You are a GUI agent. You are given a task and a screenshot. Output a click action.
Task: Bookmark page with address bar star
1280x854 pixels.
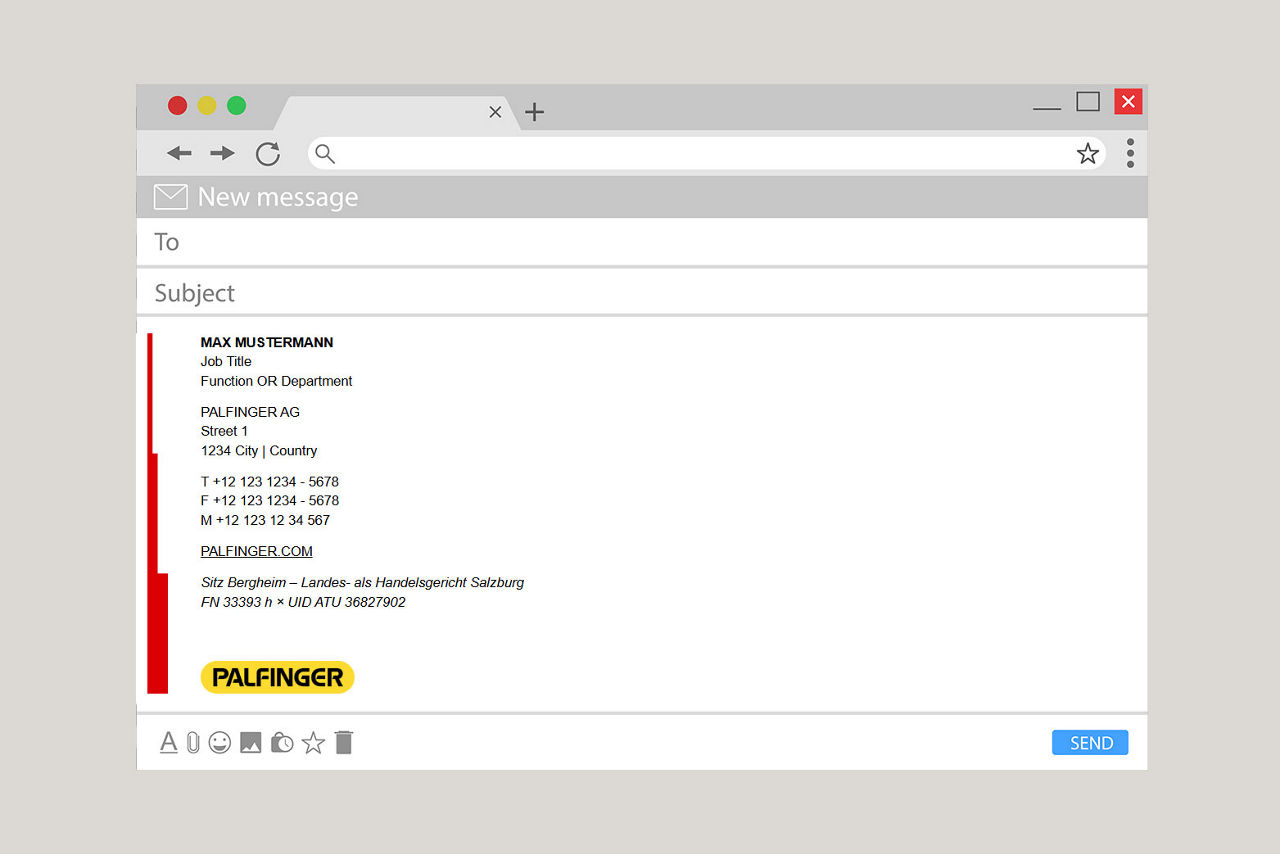(x=1087, y=153)
